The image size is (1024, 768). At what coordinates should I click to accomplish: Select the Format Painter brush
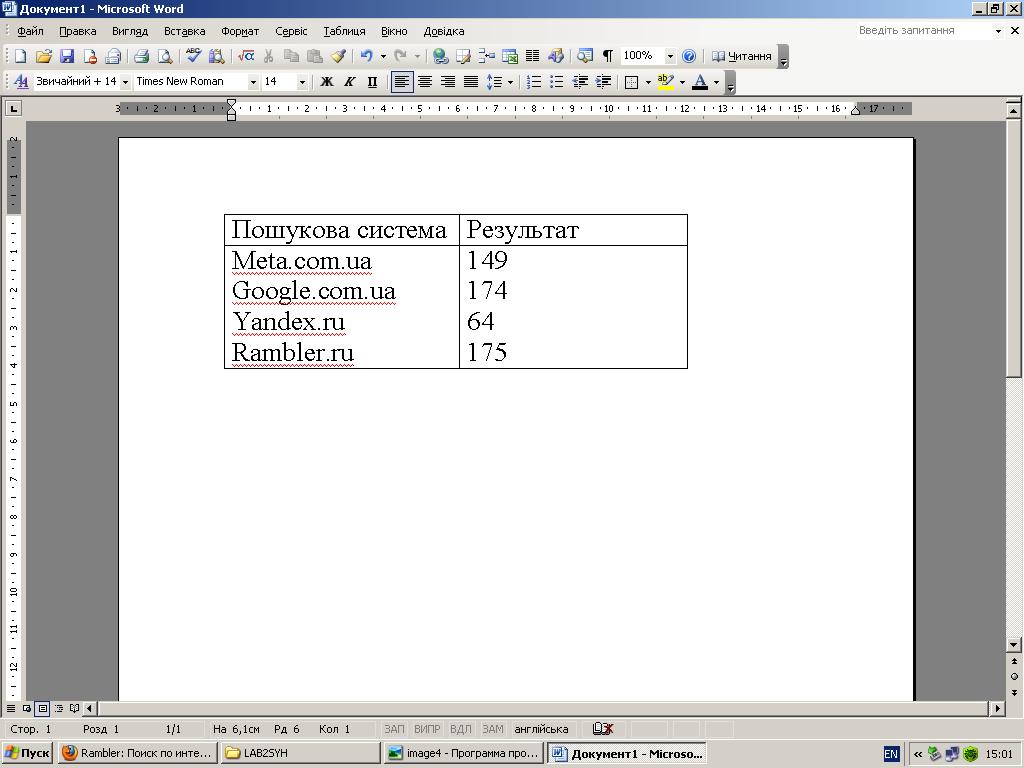tap(338, 56)
